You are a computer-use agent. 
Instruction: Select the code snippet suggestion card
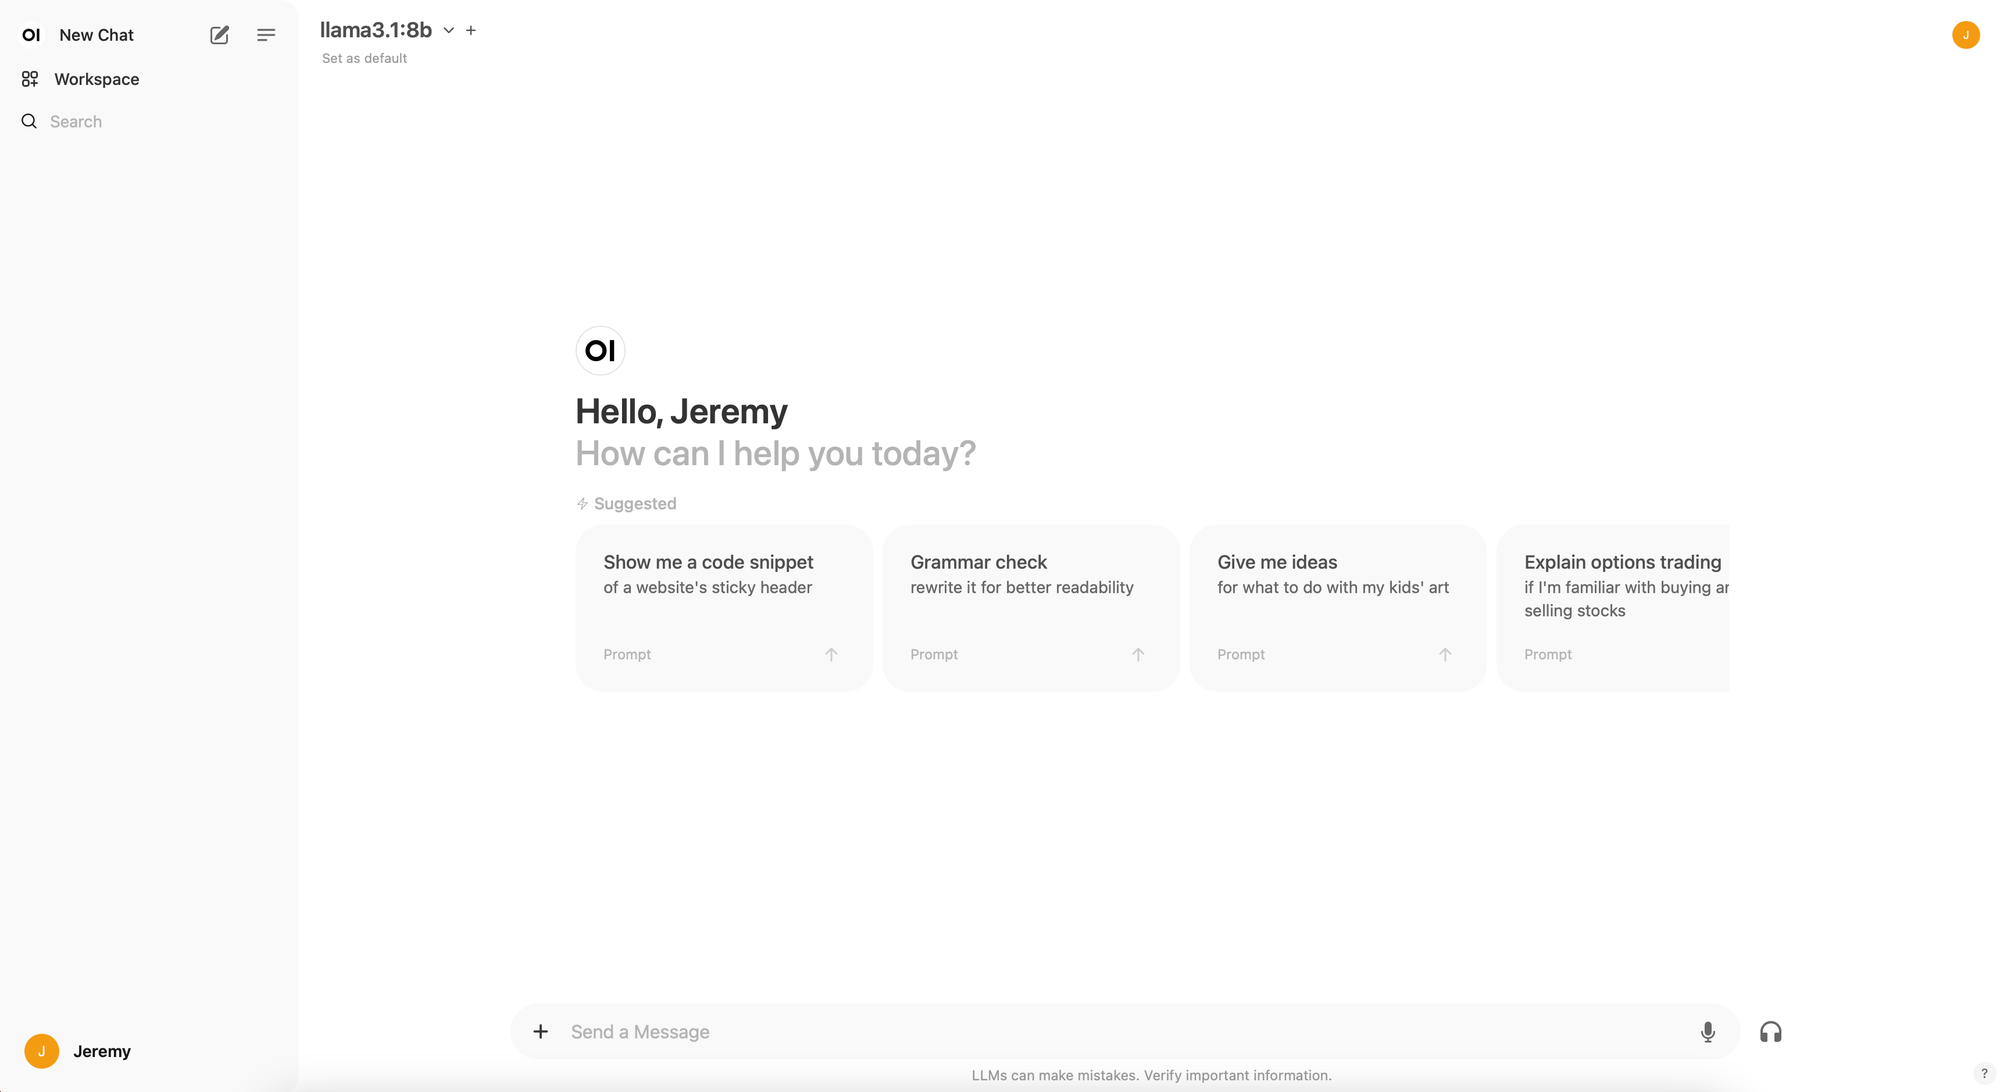[723, 607]
